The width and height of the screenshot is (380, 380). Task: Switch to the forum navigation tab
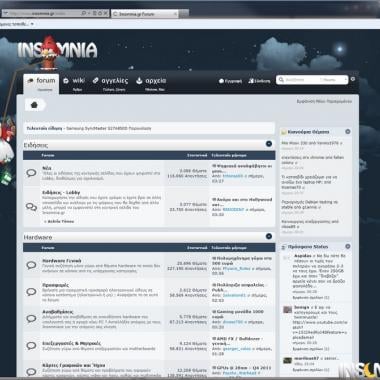tap(41, 84)
